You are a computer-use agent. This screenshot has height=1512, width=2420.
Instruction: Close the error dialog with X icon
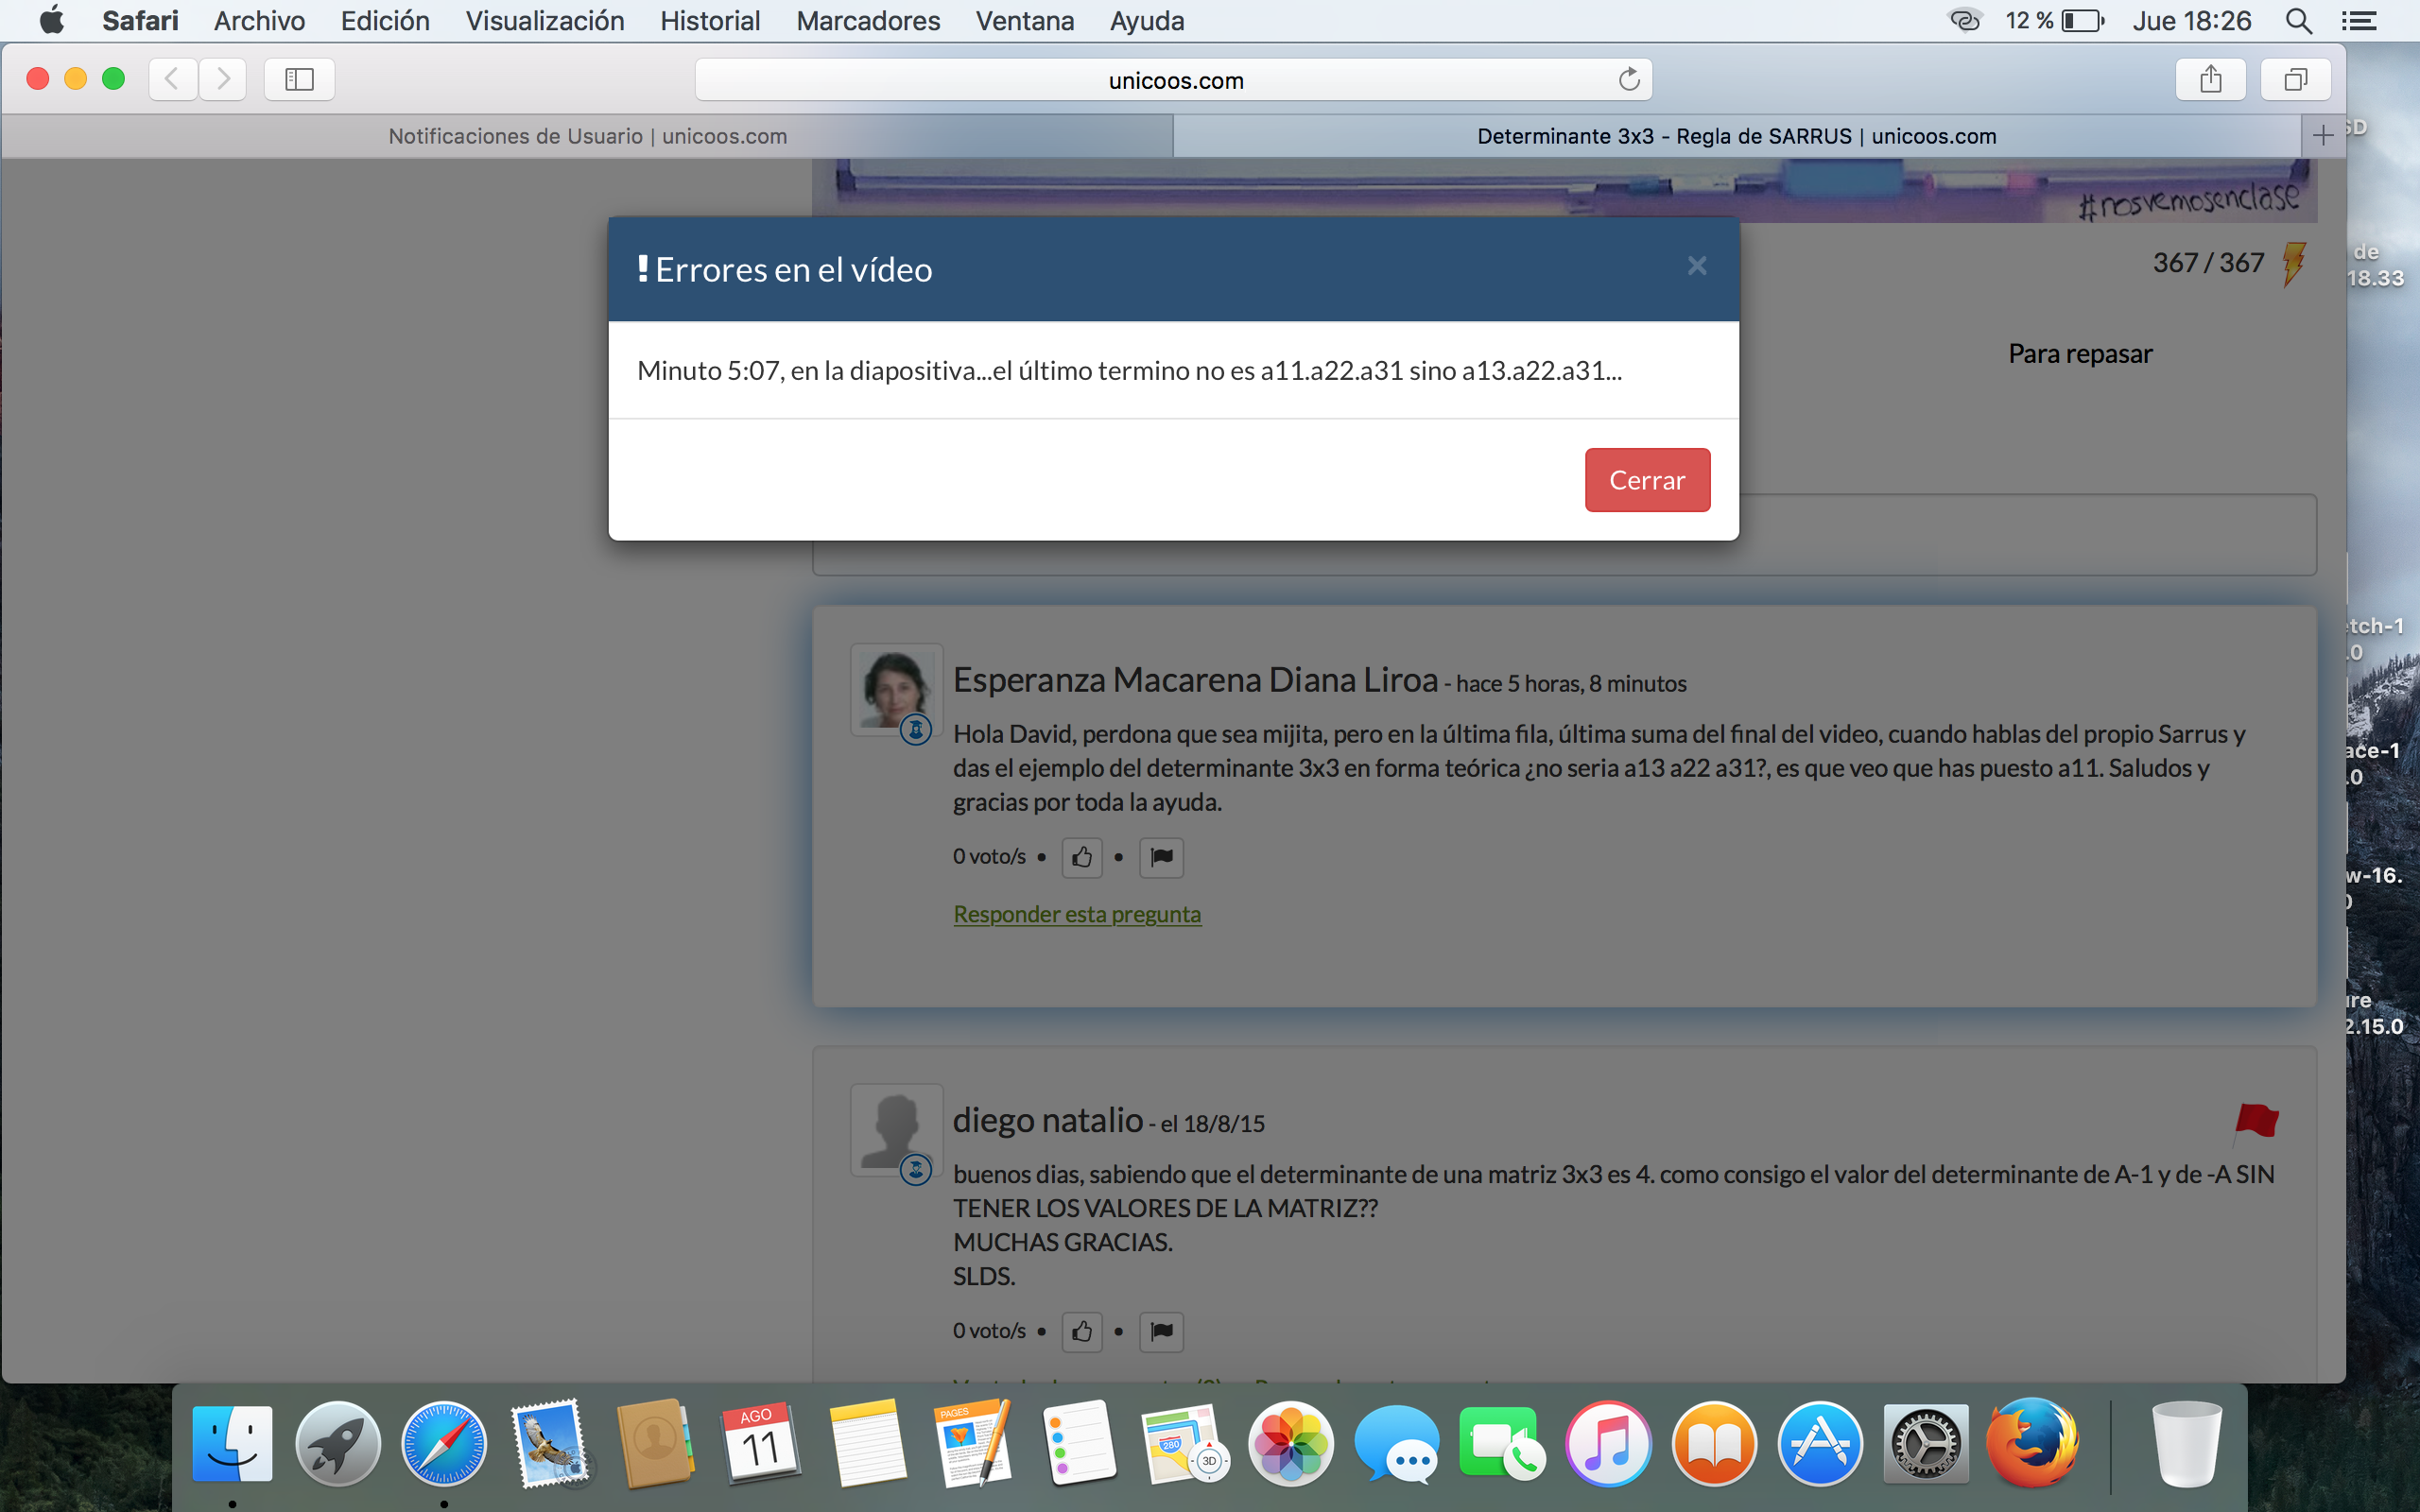(x=1696, y=266)
